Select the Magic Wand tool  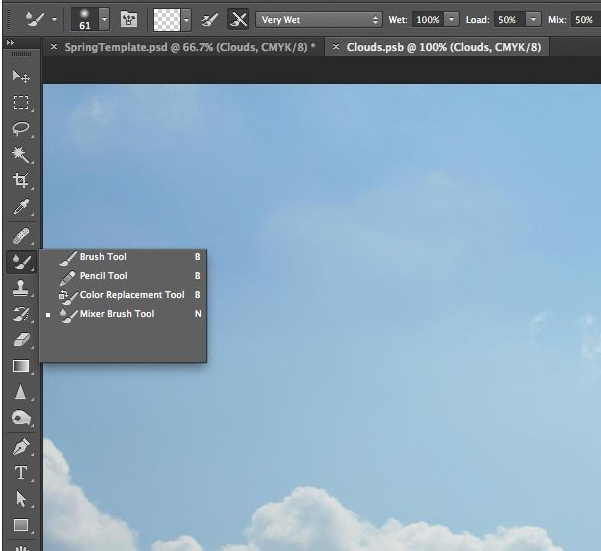21,155
